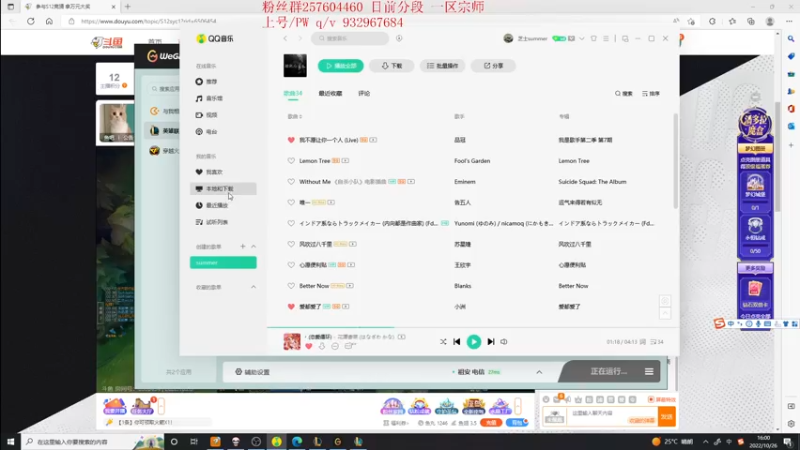The width and height of the screenshot is (800, 450).
Task: Click the song list scrollbar
Action: pyautogui.click(x=676, y=161)
